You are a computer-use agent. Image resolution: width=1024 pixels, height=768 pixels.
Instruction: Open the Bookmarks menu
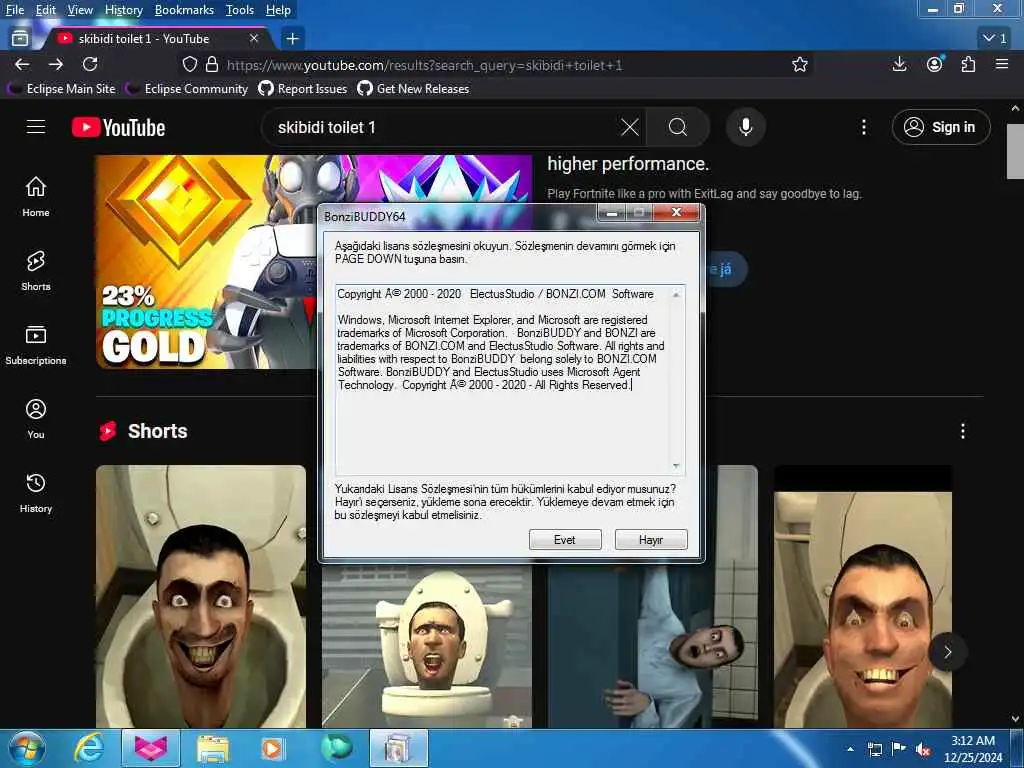184,10
